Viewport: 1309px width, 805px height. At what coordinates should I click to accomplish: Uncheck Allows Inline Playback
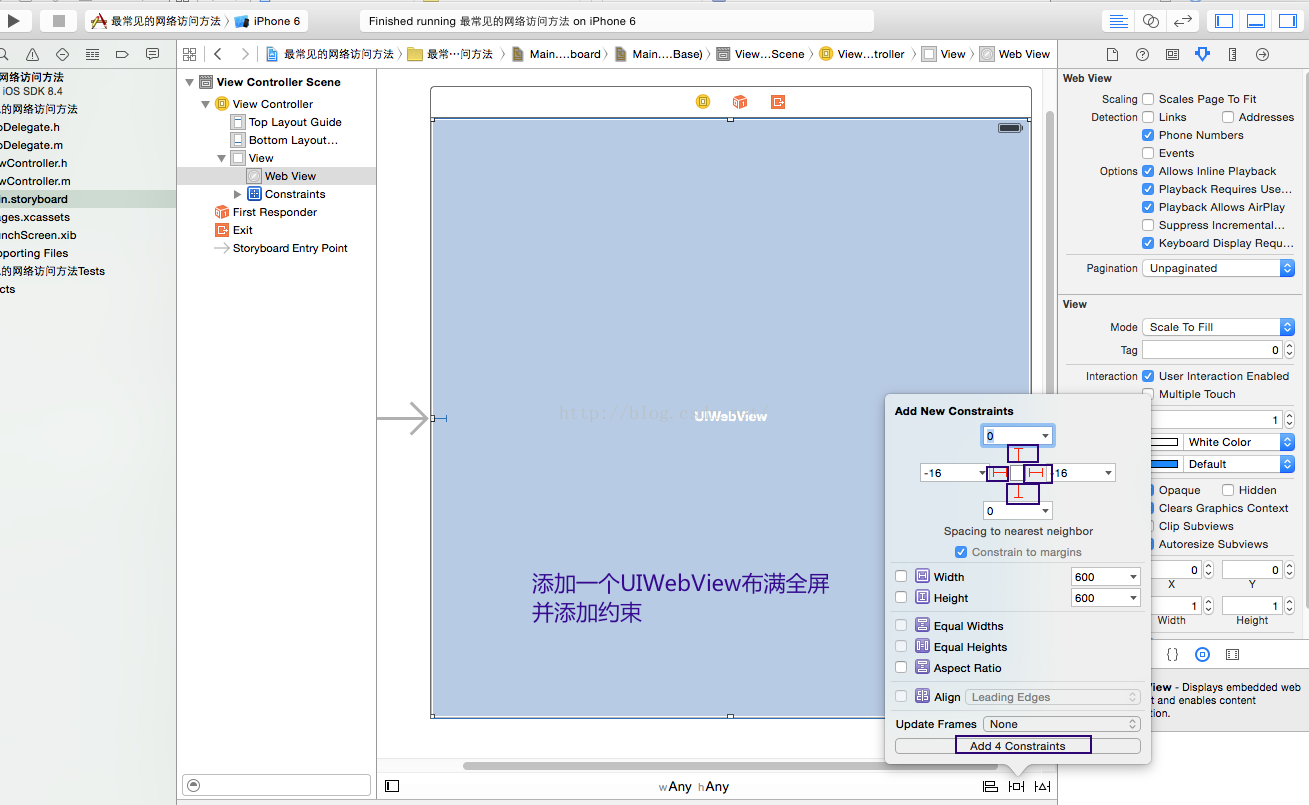[x=1148, y=171]
